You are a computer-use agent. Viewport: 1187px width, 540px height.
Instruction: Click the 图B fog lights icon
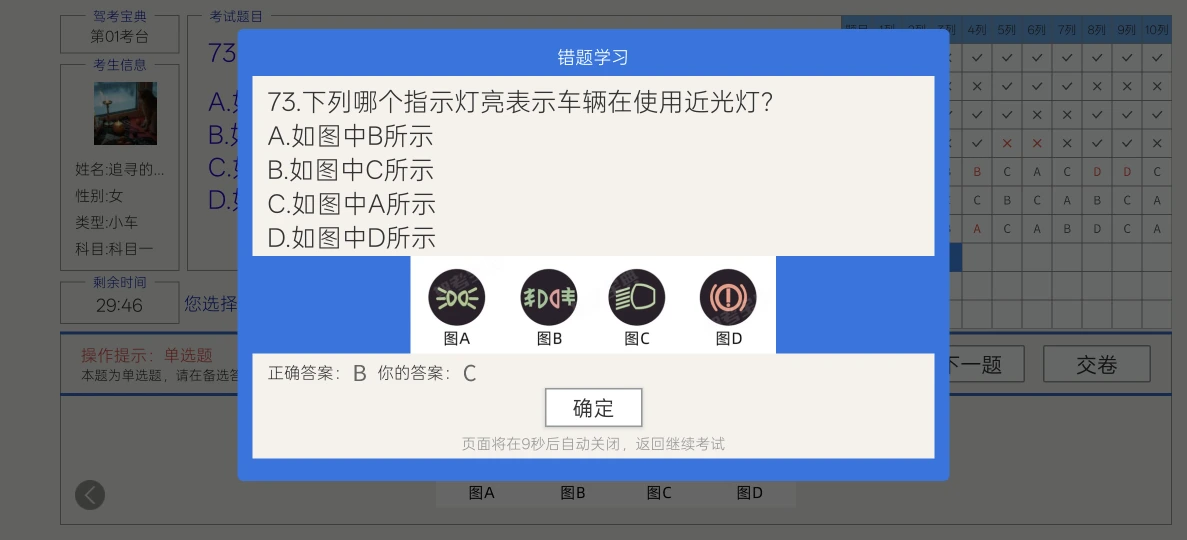(549, 298)
